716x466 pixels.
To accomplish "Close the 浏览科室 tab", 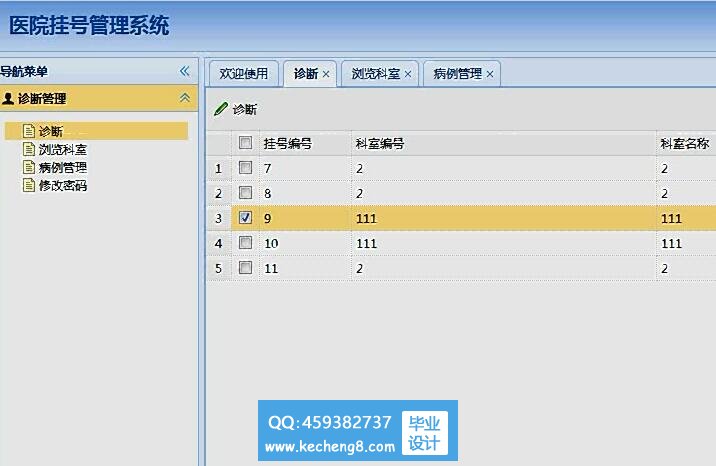I will point(408,74).
